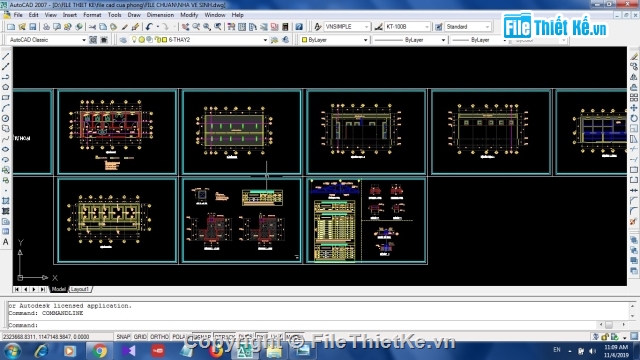Select the Move tool in modify toolbar

(634, 108)
